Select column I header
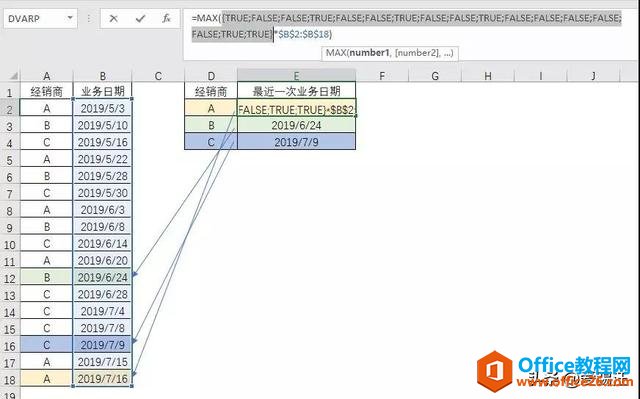The image size is (640, 399). 540,76
